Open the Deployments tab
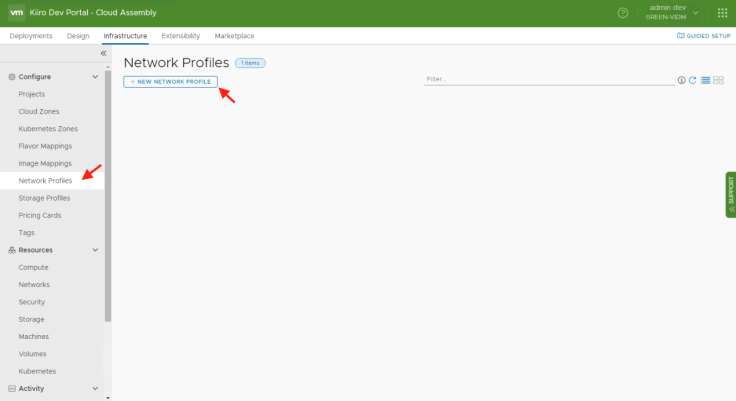The image size is (736, 401). (x=31, y=36)
